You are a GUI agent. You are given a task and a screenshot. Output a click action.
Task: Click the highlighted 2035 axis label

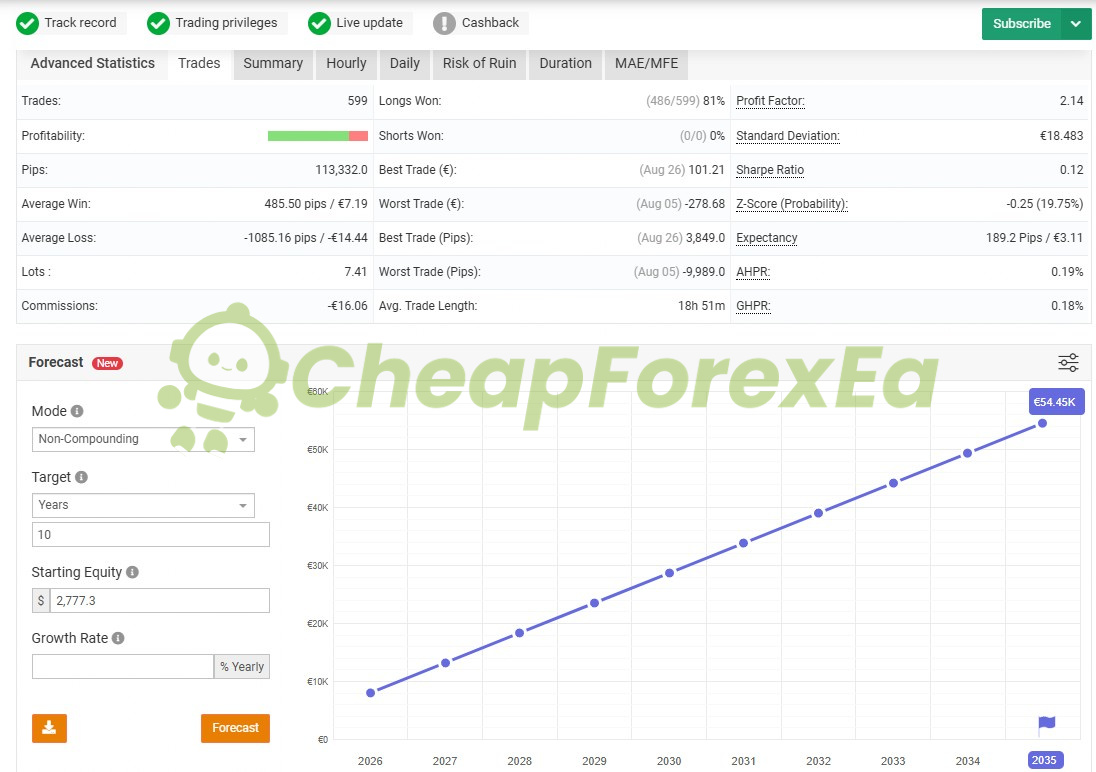point(1045,760)
